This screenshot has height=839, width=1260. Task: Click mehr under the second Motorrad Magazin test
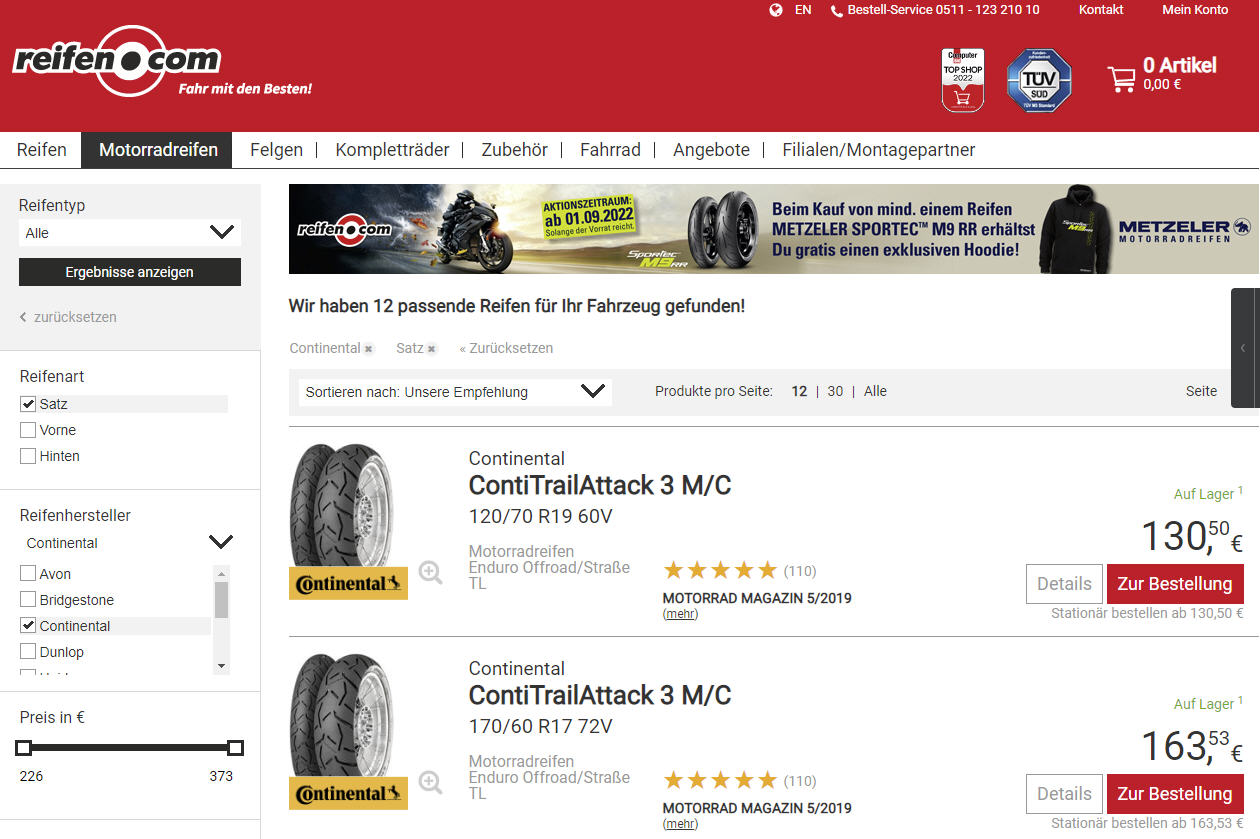[681, 824]
